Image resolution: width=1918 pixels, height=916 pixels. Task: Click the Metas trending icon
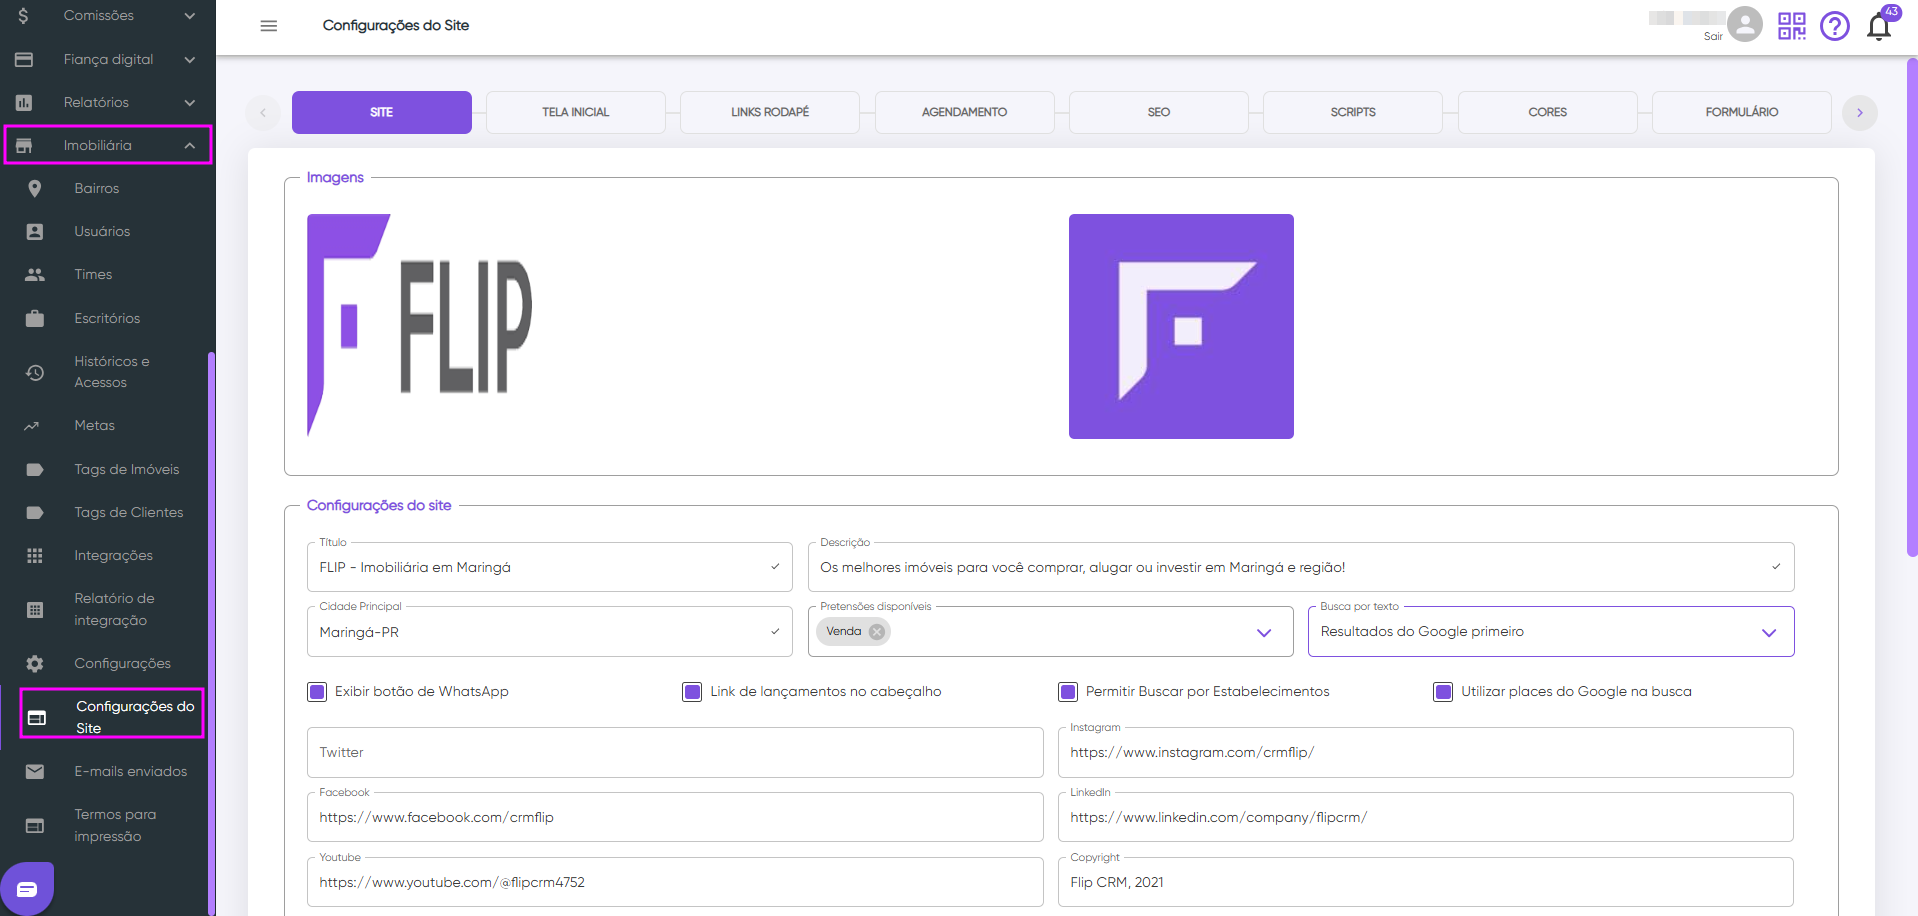(32, 426)
